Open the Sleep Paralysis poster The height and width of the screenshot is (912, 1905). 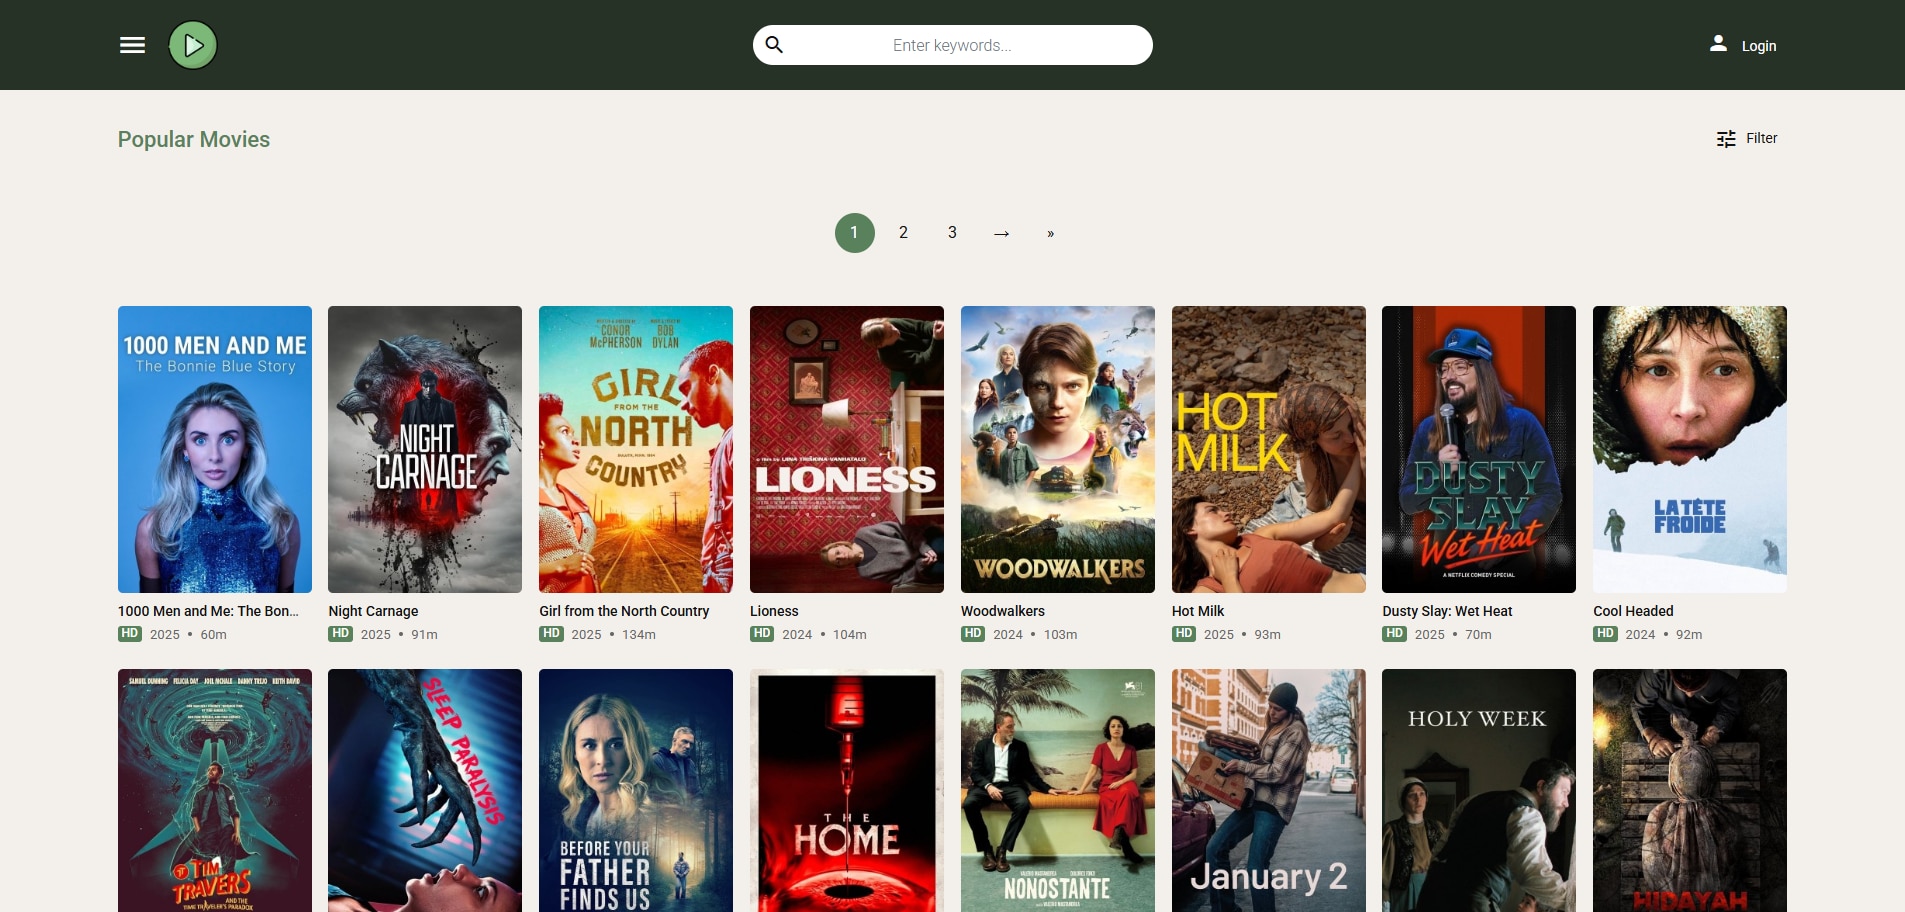425,790
